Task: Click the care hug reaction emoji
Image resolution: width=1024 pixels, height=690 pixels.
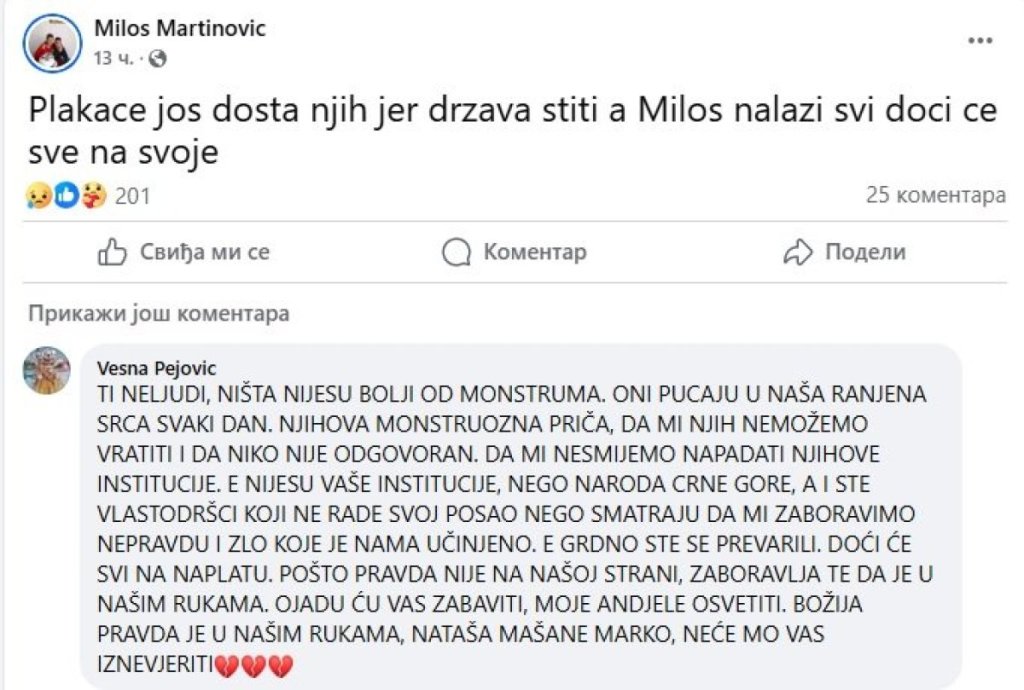Action: pyautogui.click(x=94, y=196)
